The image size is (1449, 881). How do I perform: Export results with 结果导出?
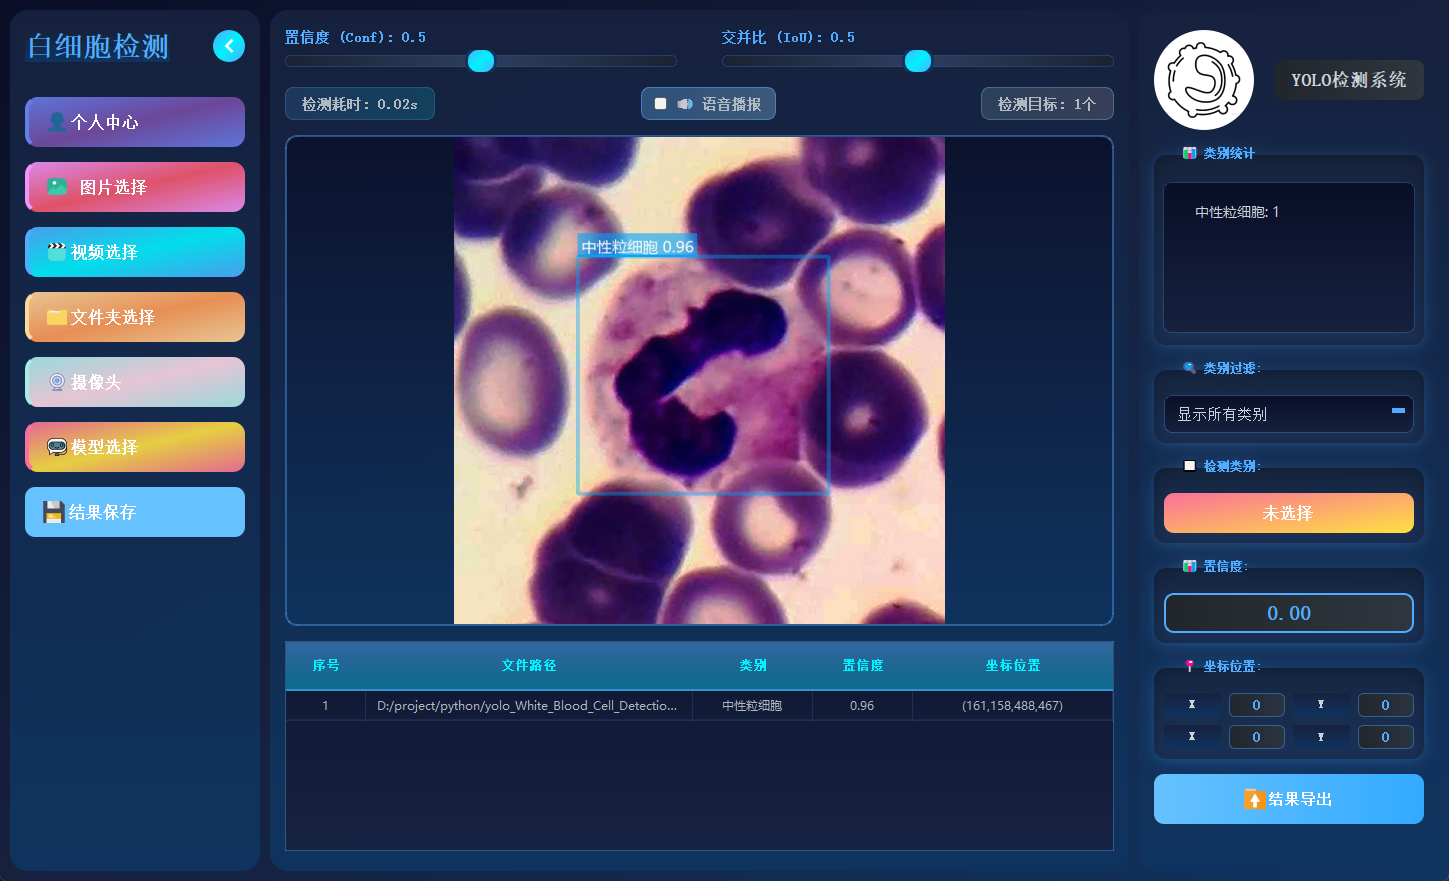click(1289, 799)
